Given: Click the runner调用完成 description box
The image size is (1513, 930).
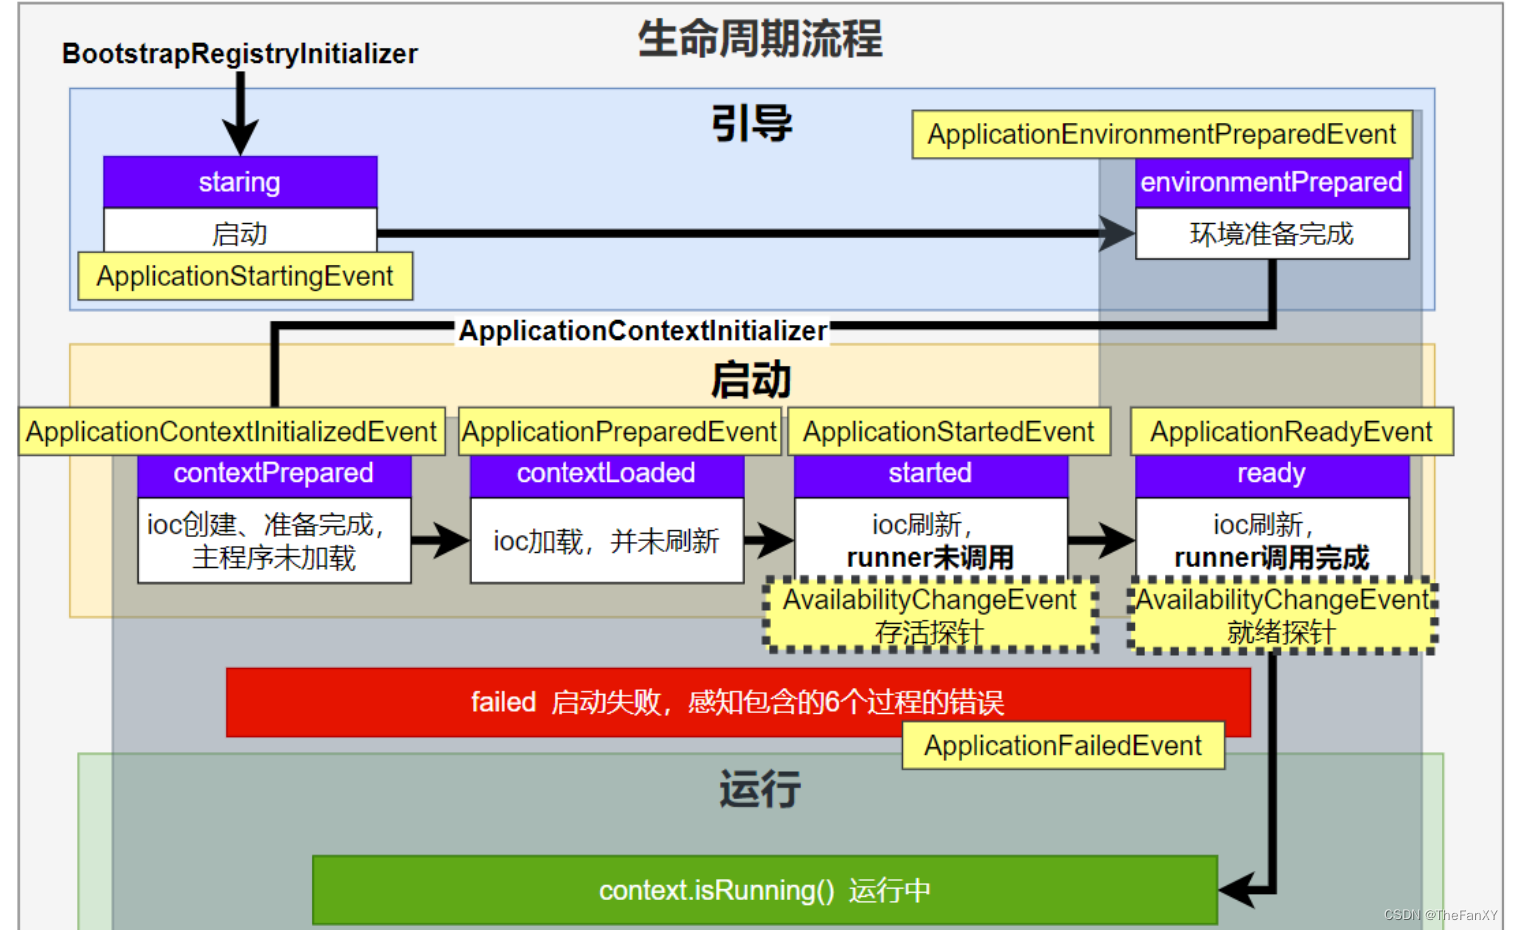Looking at the screenshot, I should pos(1272,538).
